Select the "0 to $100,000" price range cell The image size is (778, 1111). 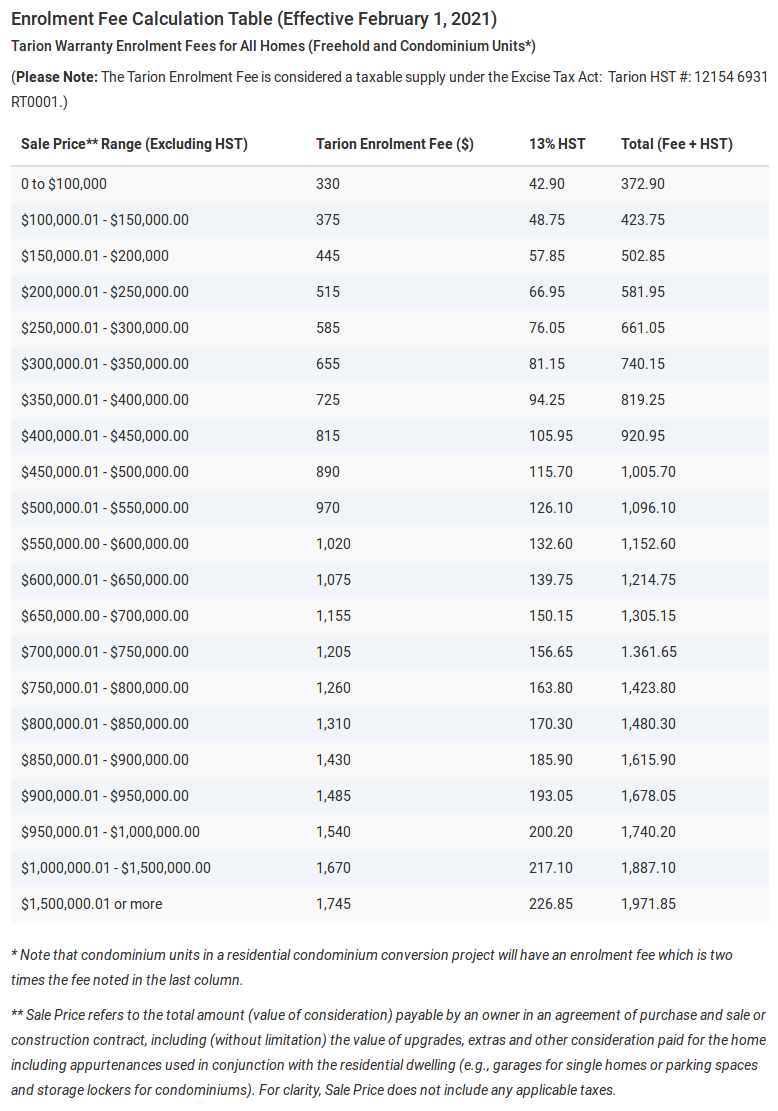[x=64, y=184]
